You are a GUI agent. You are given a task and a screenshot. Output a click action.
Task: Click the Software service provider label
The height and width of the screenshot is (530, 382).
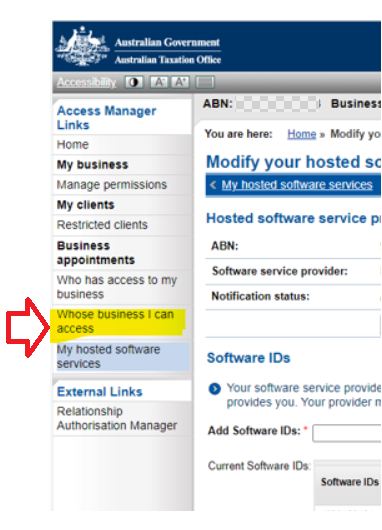coord(280,271)
